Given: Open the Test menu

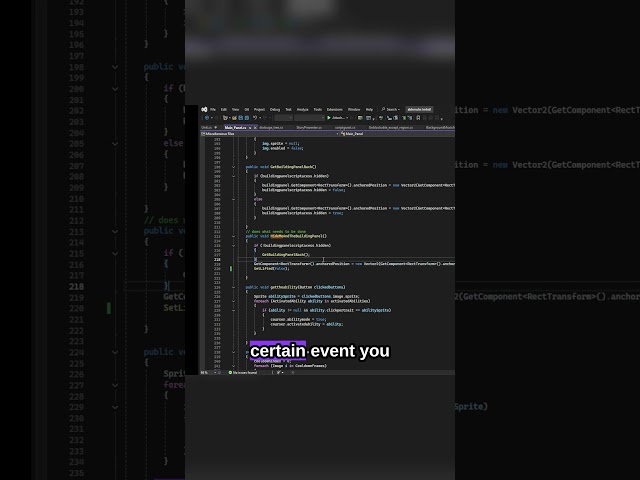Looking at the screenshot, I should [x=288, y=109].
